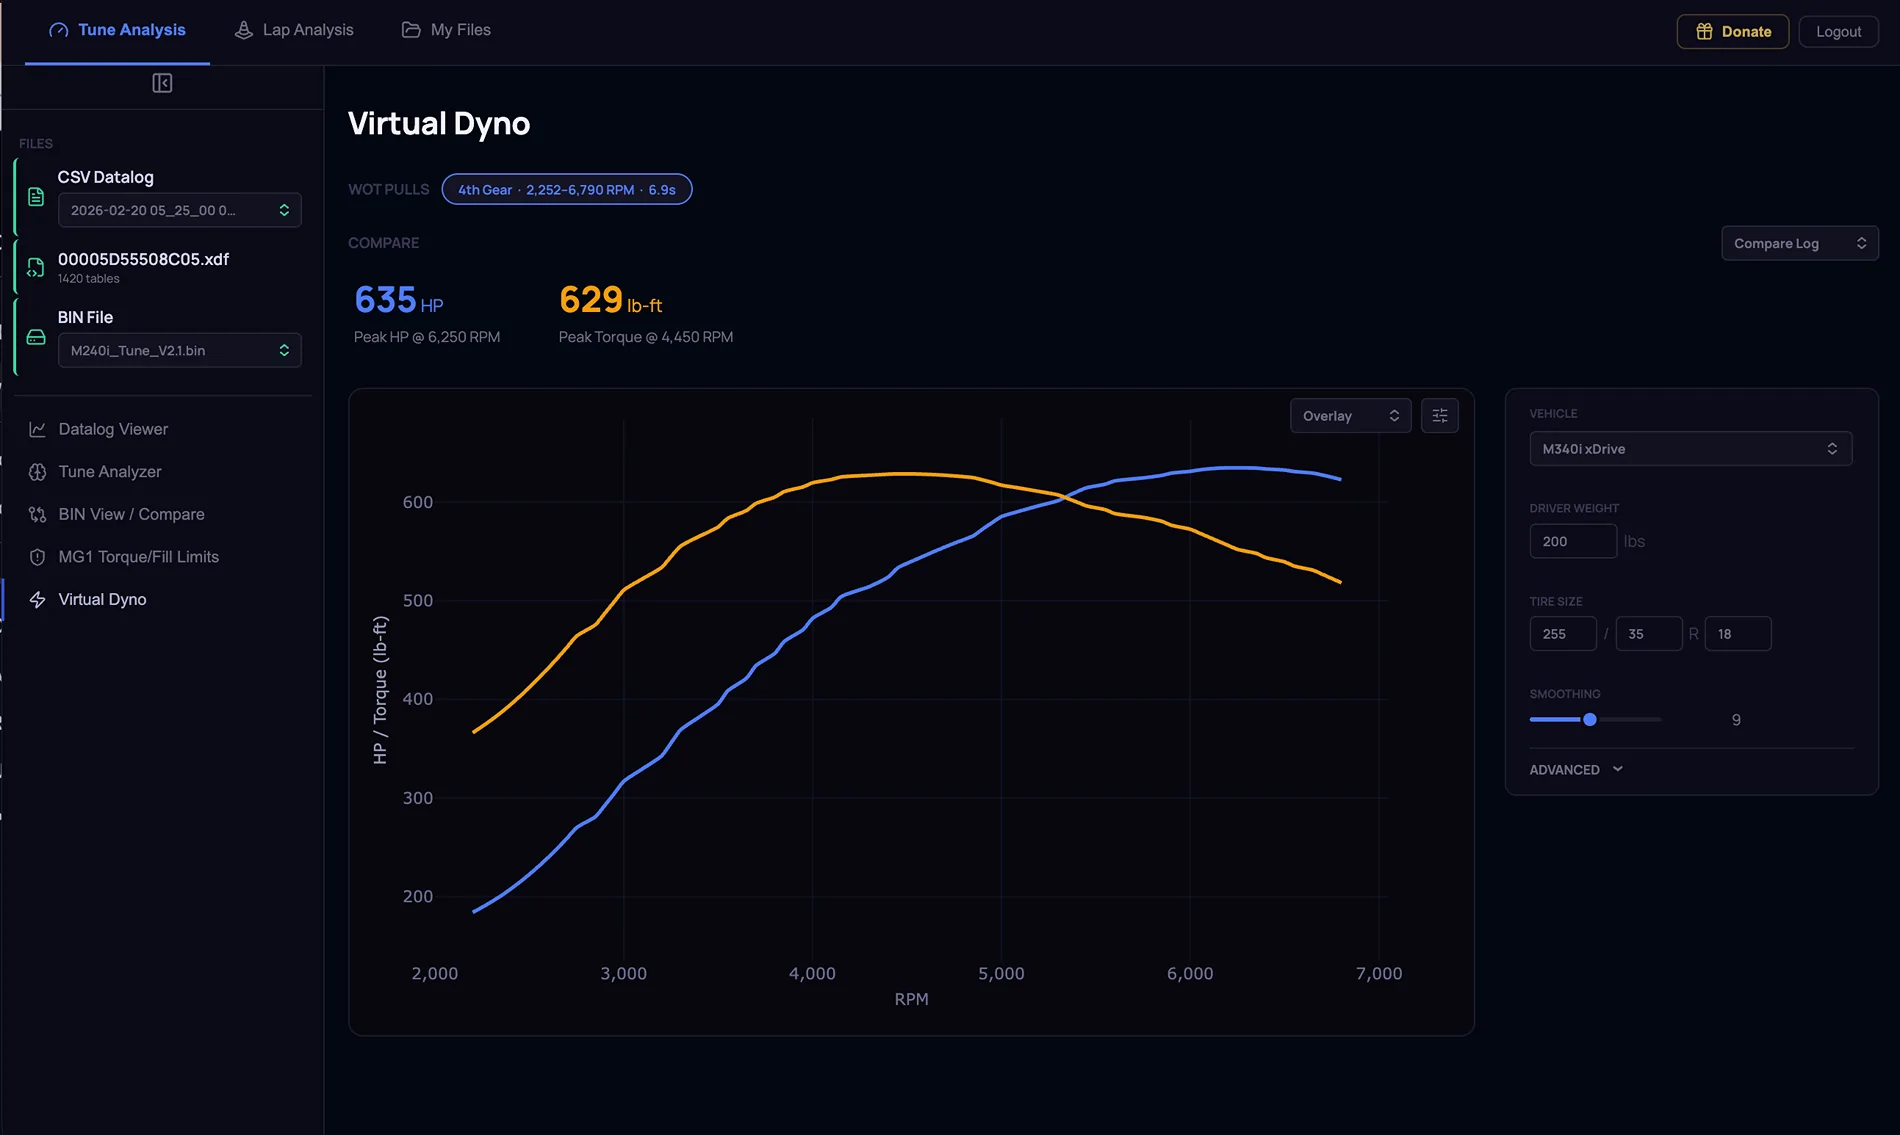Open the Overlay chart mode dropdown
The height and width of the screenshot is (1135, 1900).
[1351, 416]
